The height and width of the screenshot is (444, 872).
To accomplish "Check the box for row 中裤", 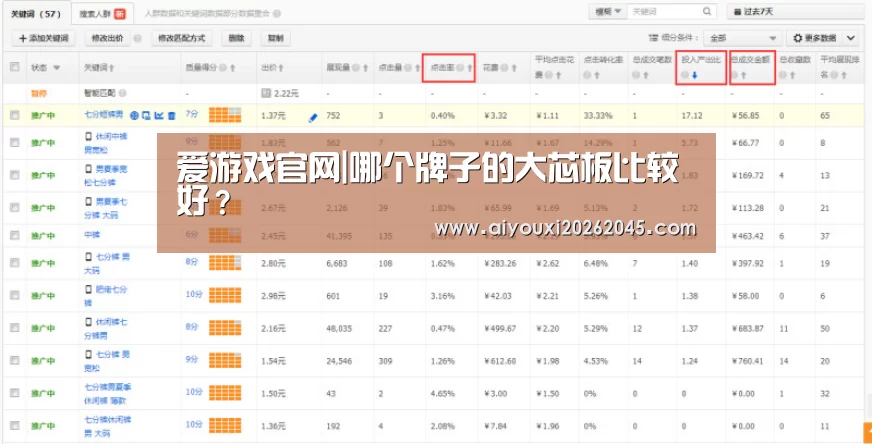I will 14,235.
